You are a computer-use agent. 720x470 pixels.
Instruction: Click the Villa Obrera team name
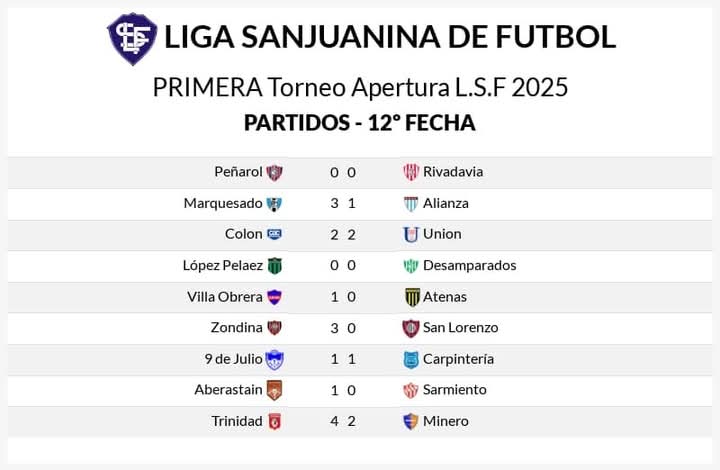(x=225, y=297)
